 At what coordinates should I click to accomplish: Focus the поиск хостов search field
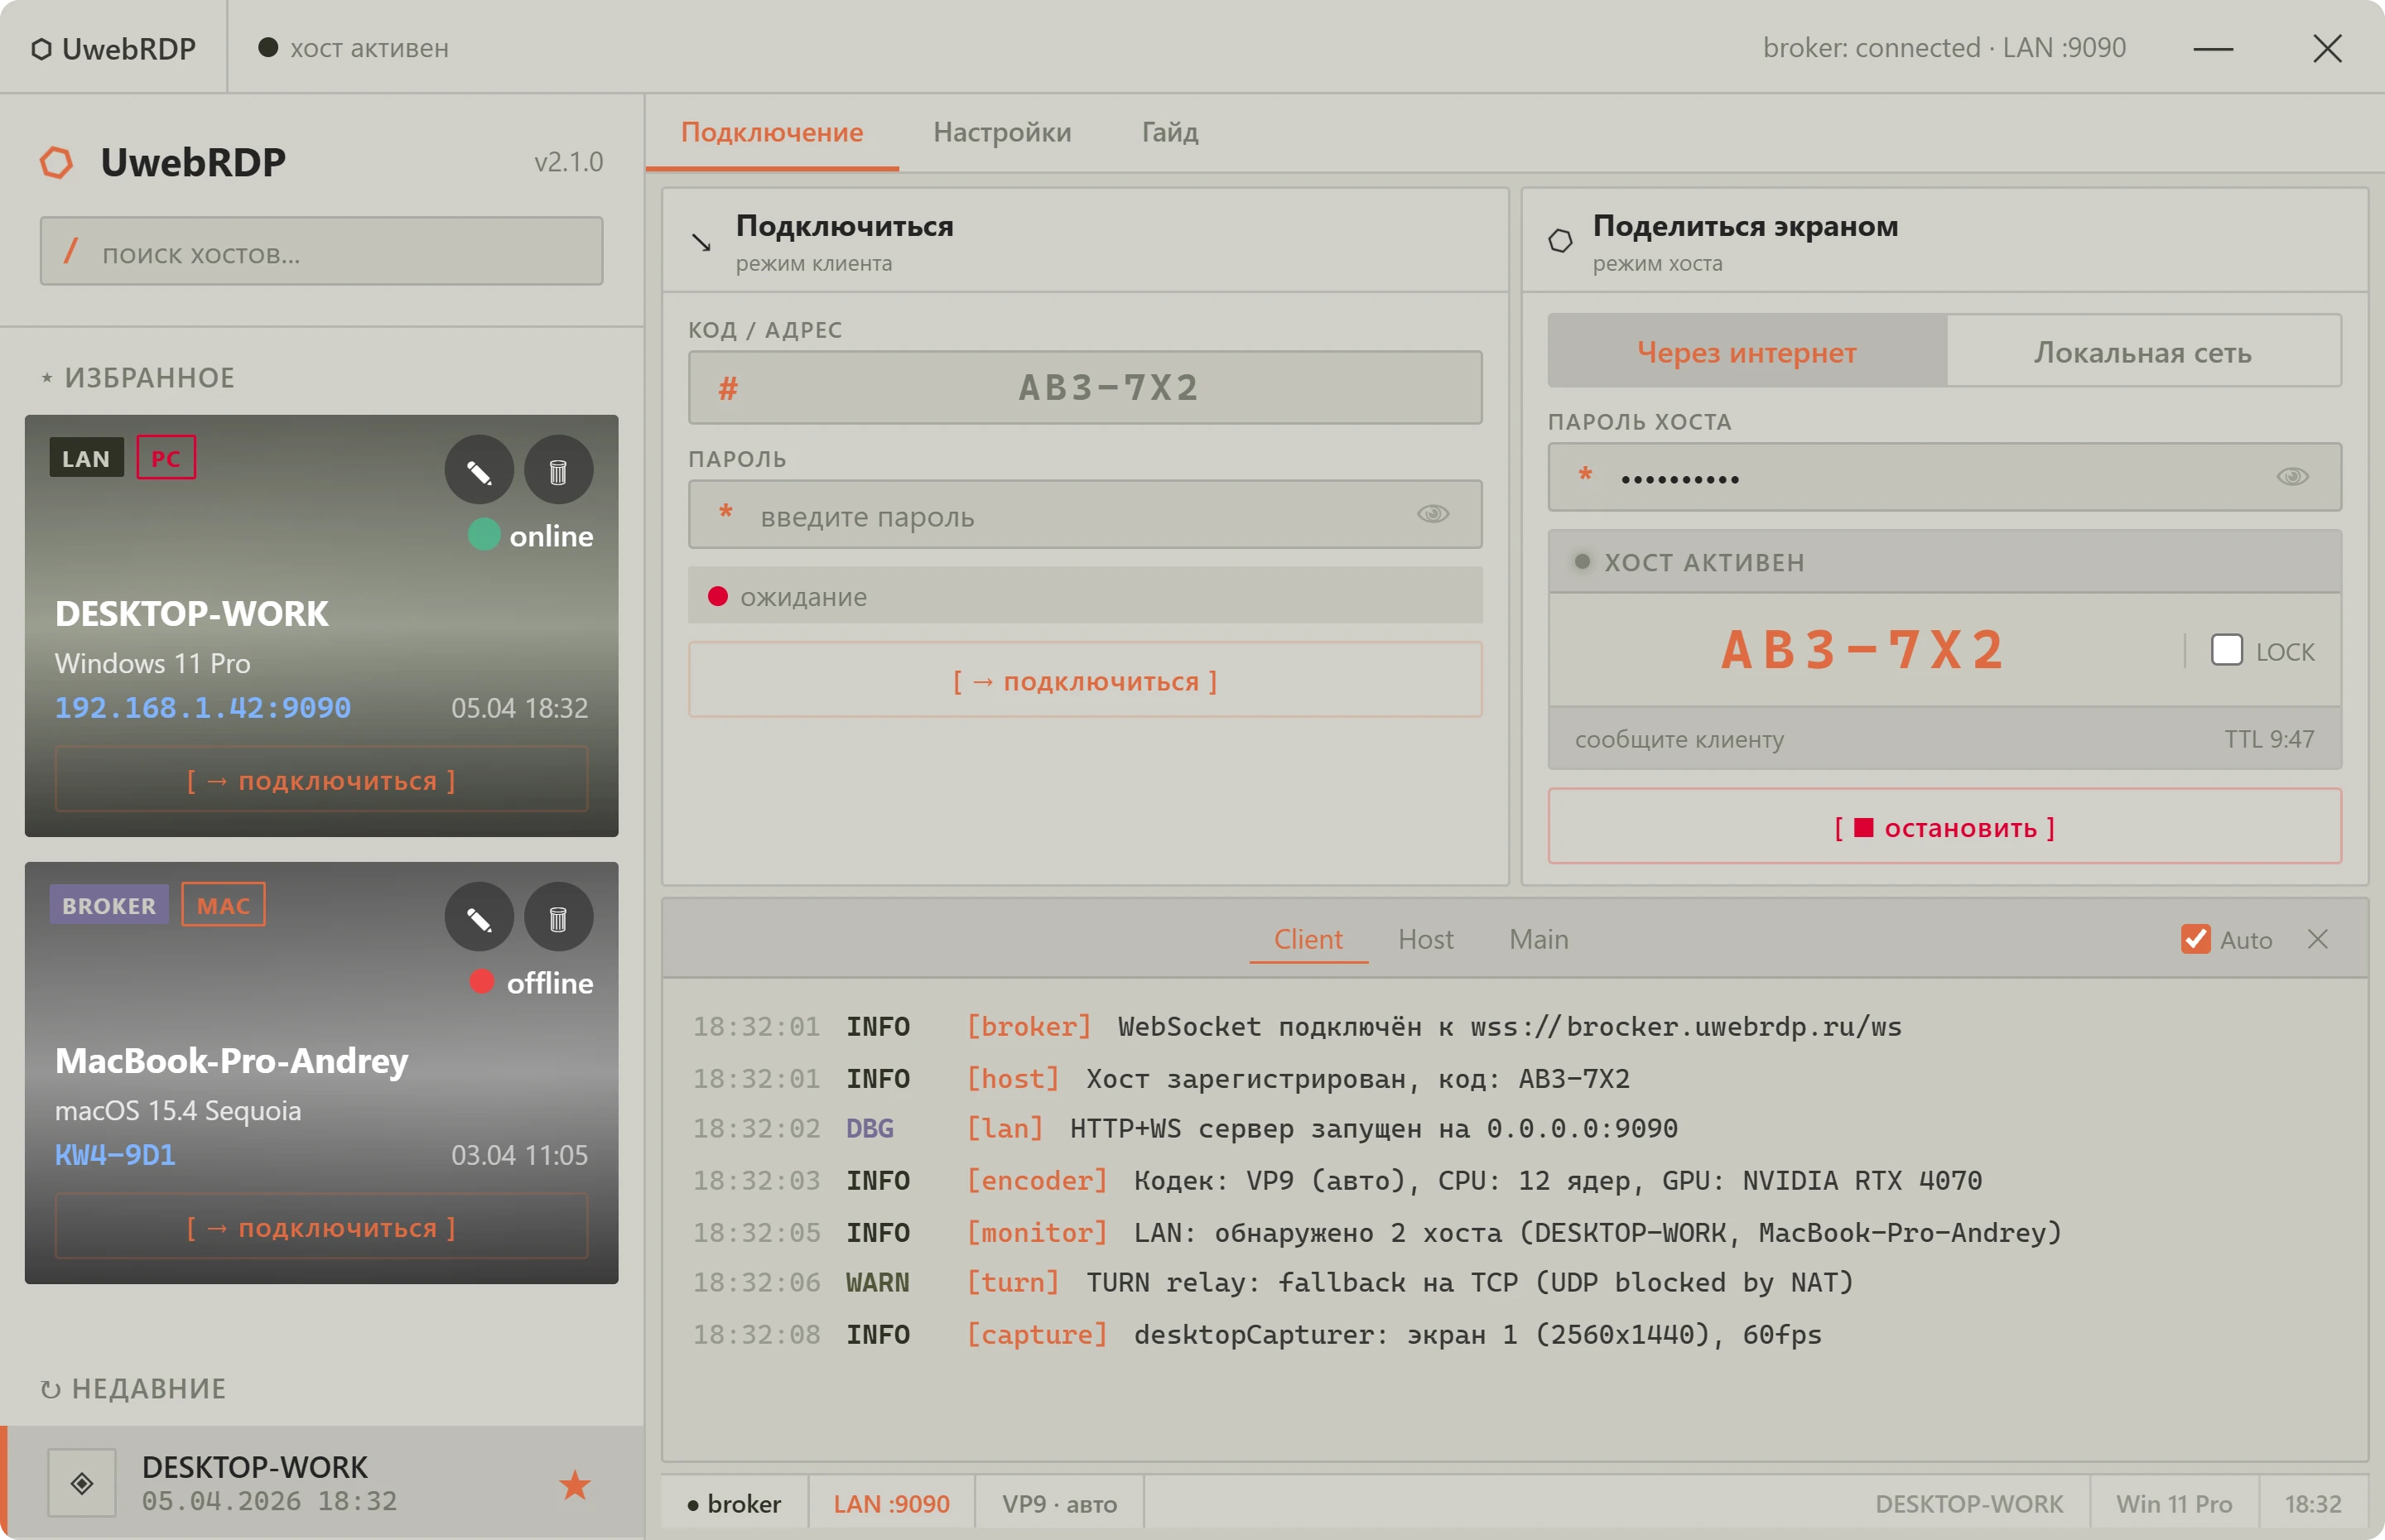coord(321,252)
